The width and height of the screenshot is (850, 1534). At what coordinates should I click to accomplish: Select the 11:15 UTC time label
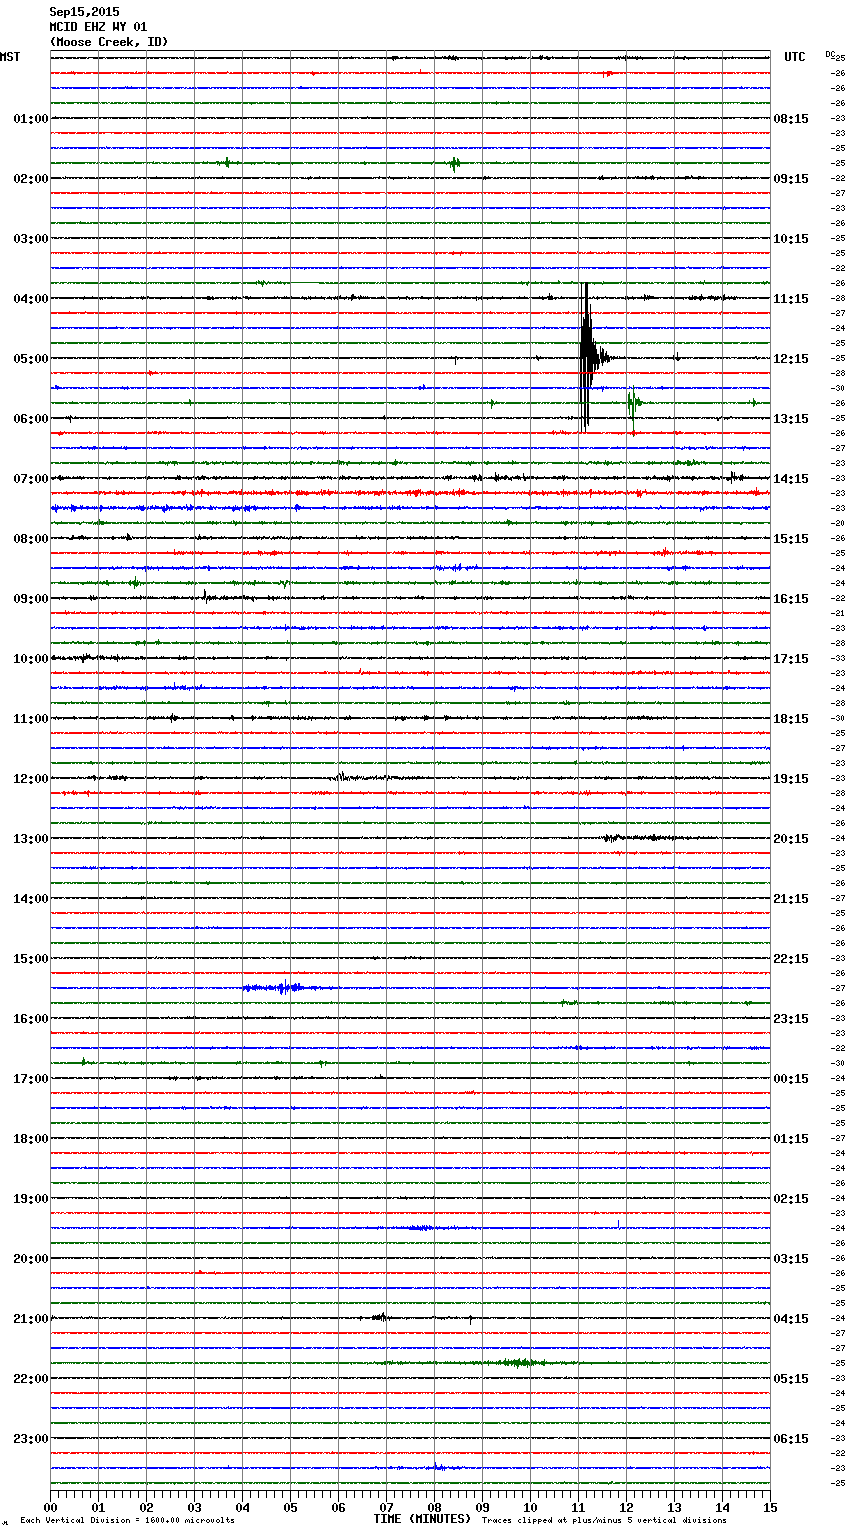pyautogui.click(x=791, y=299)
